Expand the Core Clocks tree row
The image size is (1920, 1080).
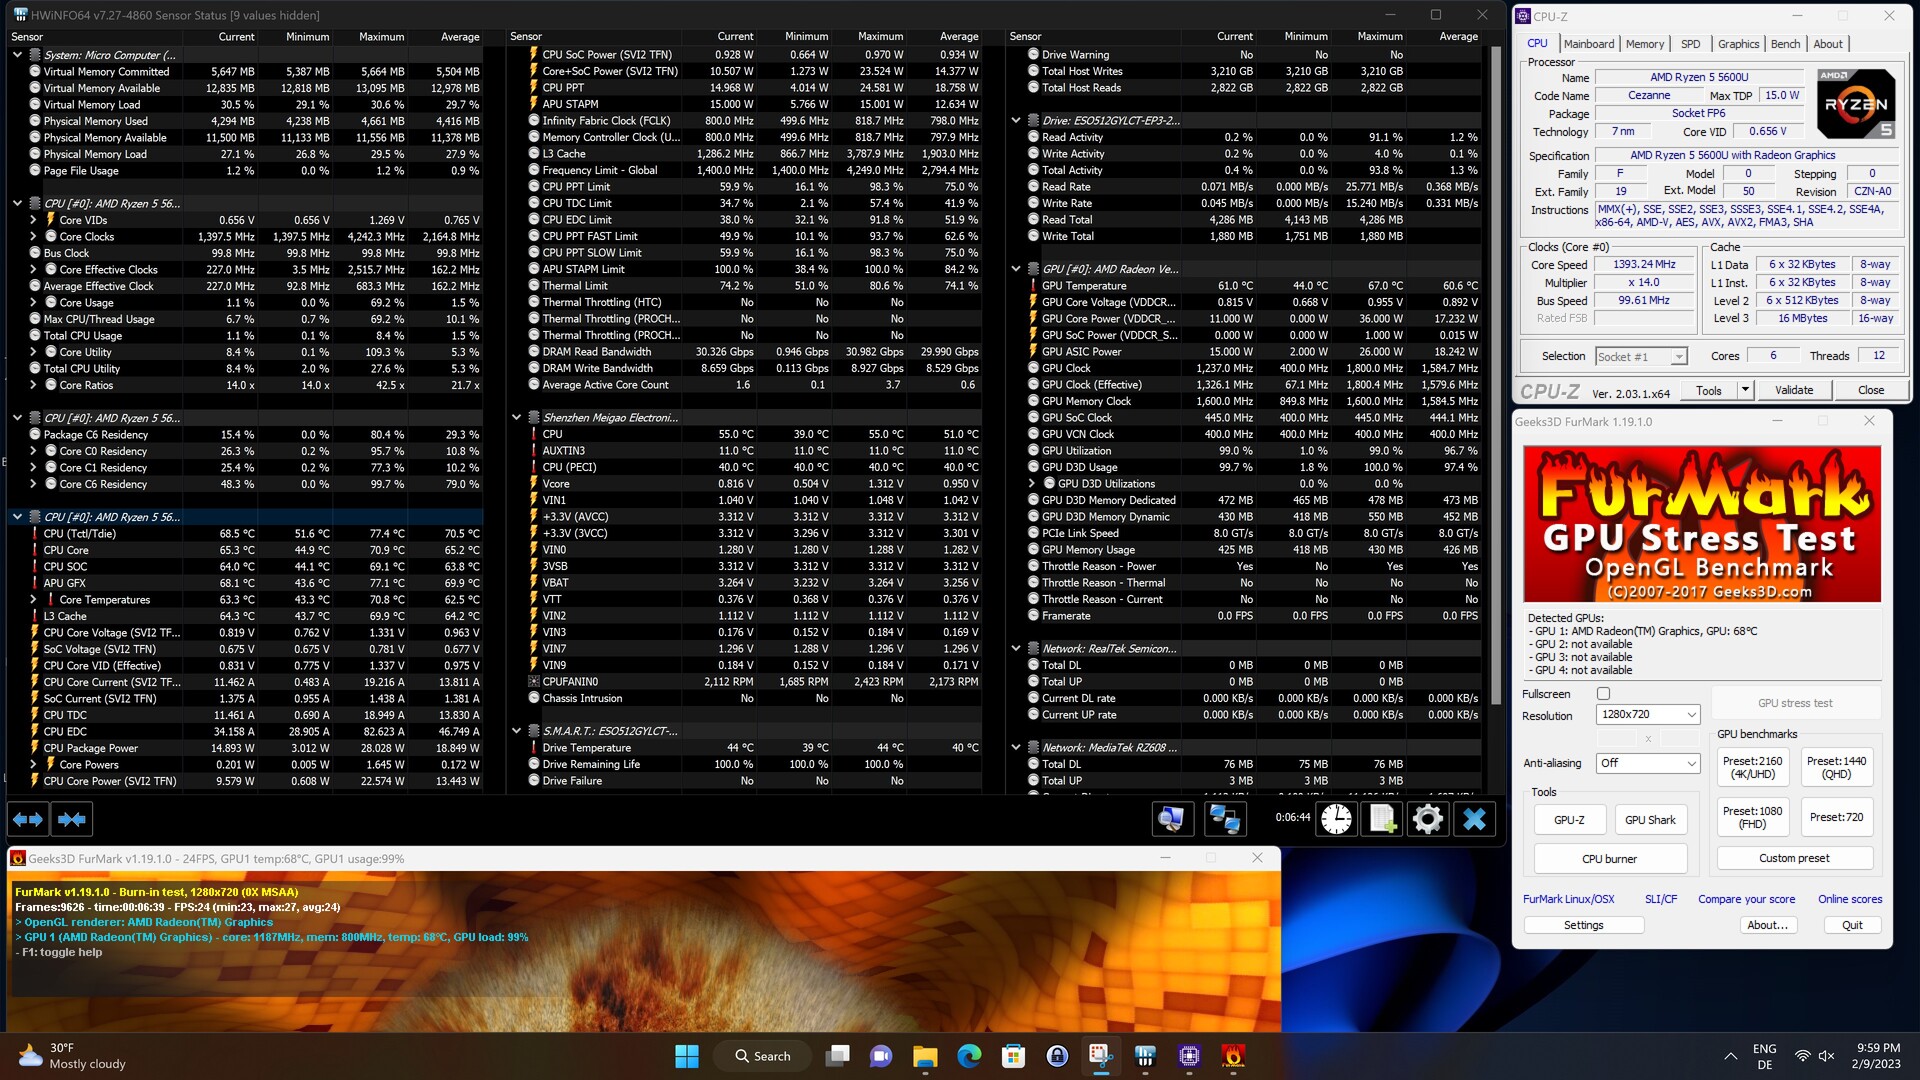tap(33, 237)
